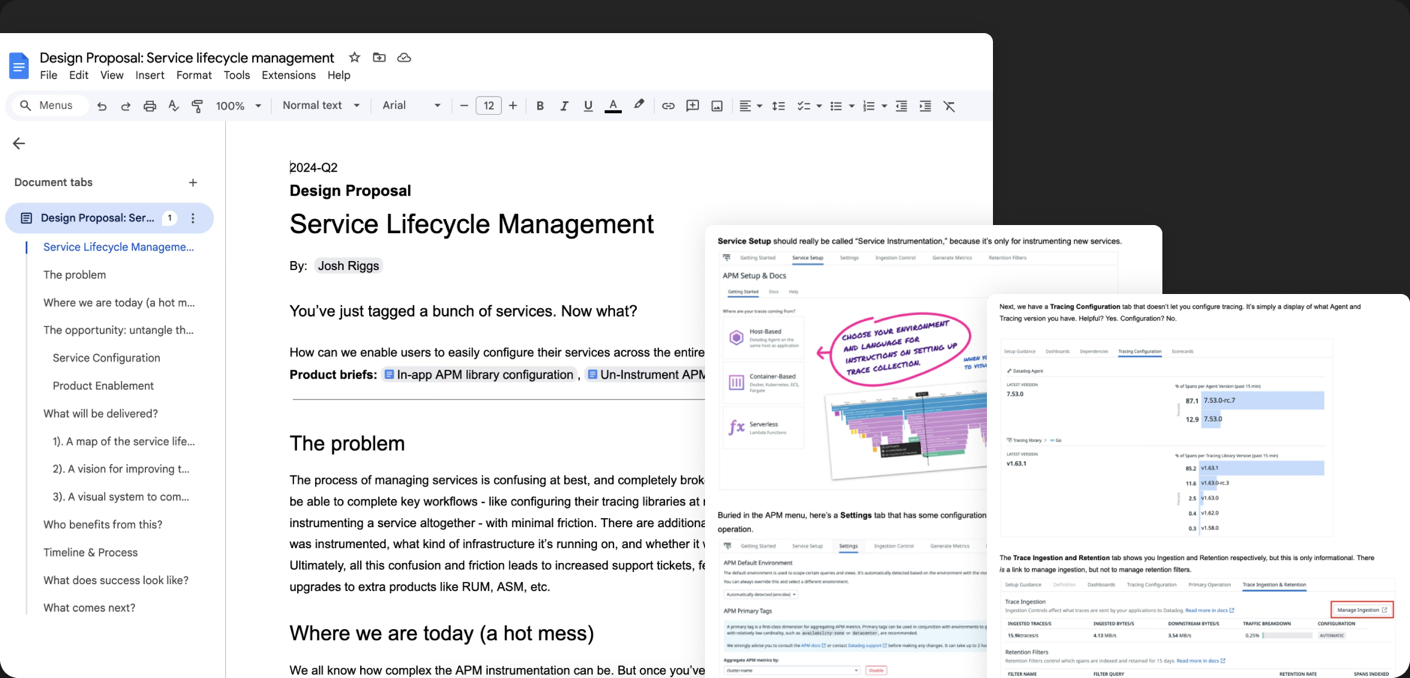Redo the last action
Screen dimensions: 1410x678
point(126,106)
